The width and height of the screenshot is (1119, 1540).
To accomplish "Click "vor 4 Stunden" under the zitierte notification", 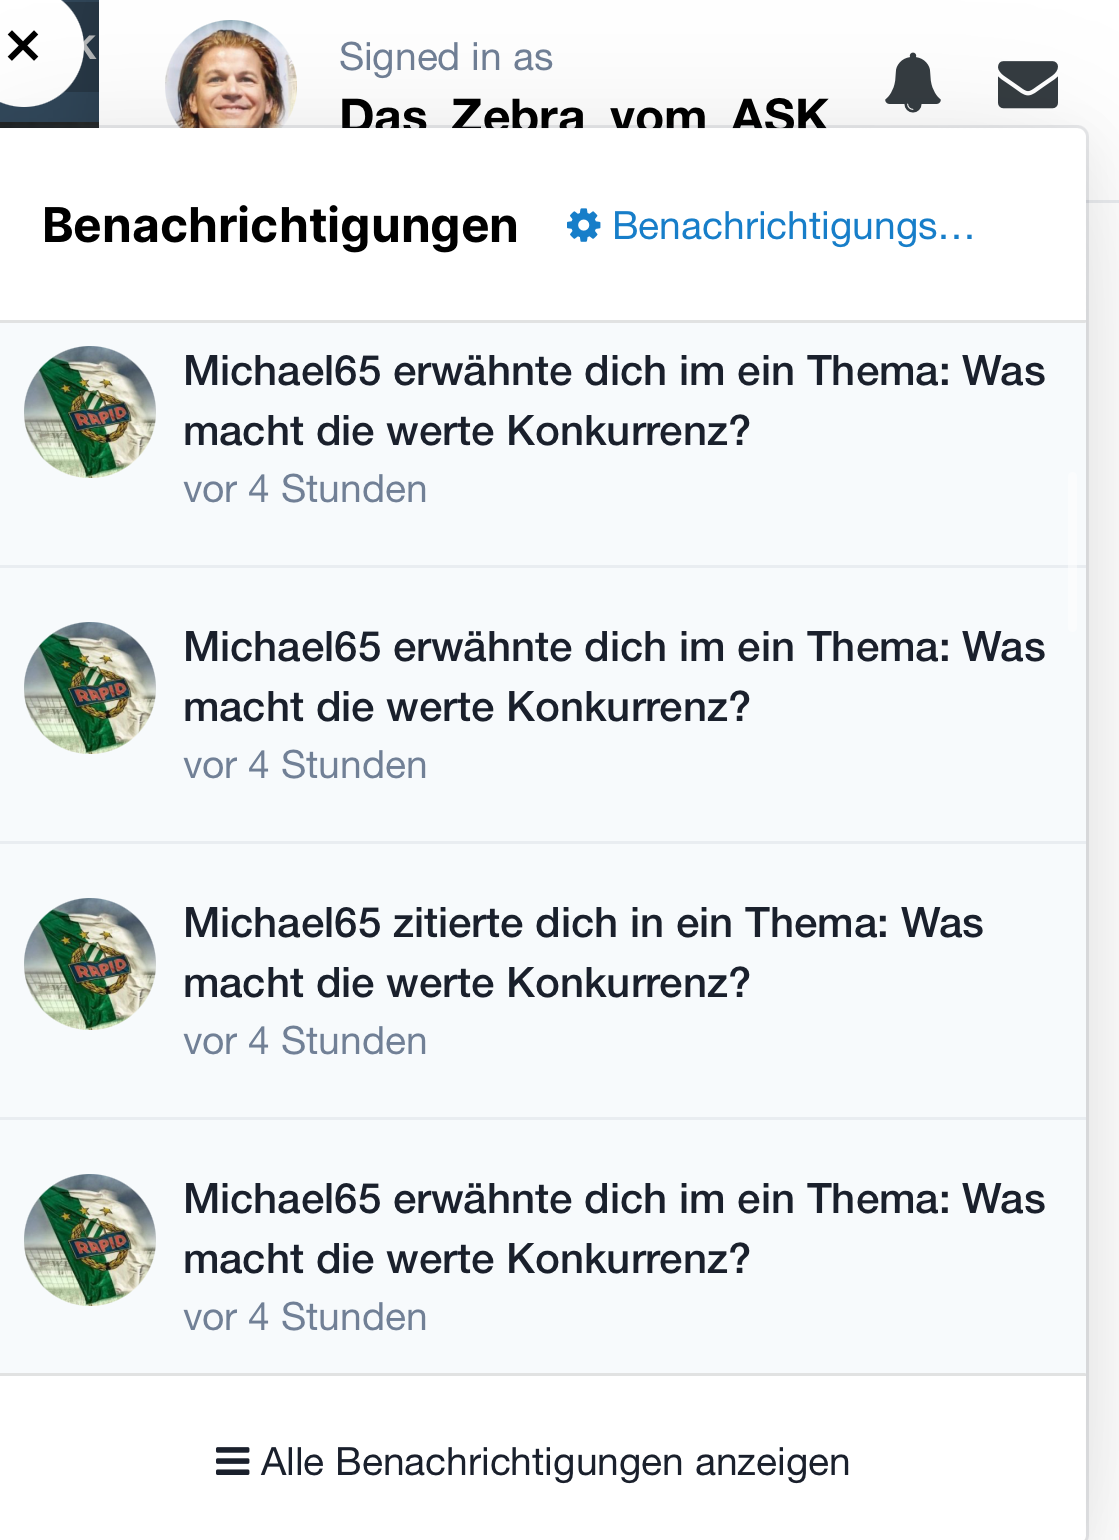I will [x=305, y=1041].
